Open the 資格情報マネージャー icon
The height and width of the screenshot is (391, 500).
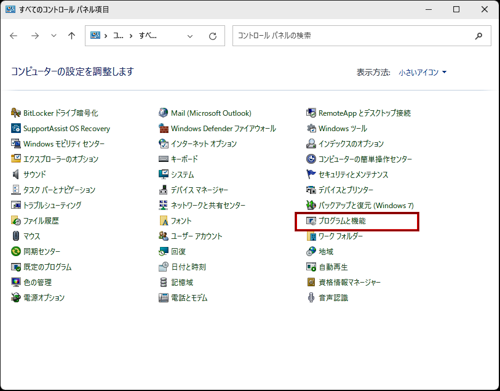click(x=311, y=282)
